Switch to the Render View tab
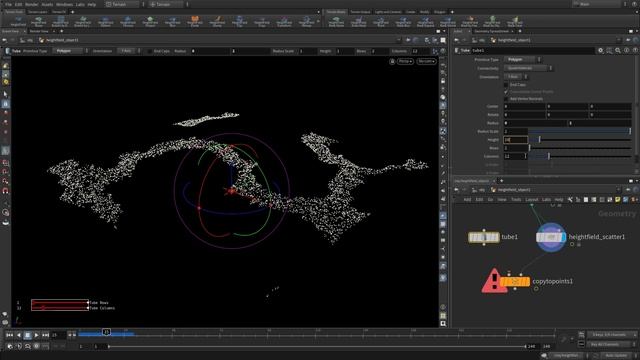Screen dimensions: 640x360 pyautogui.click(x=39, y=31)
